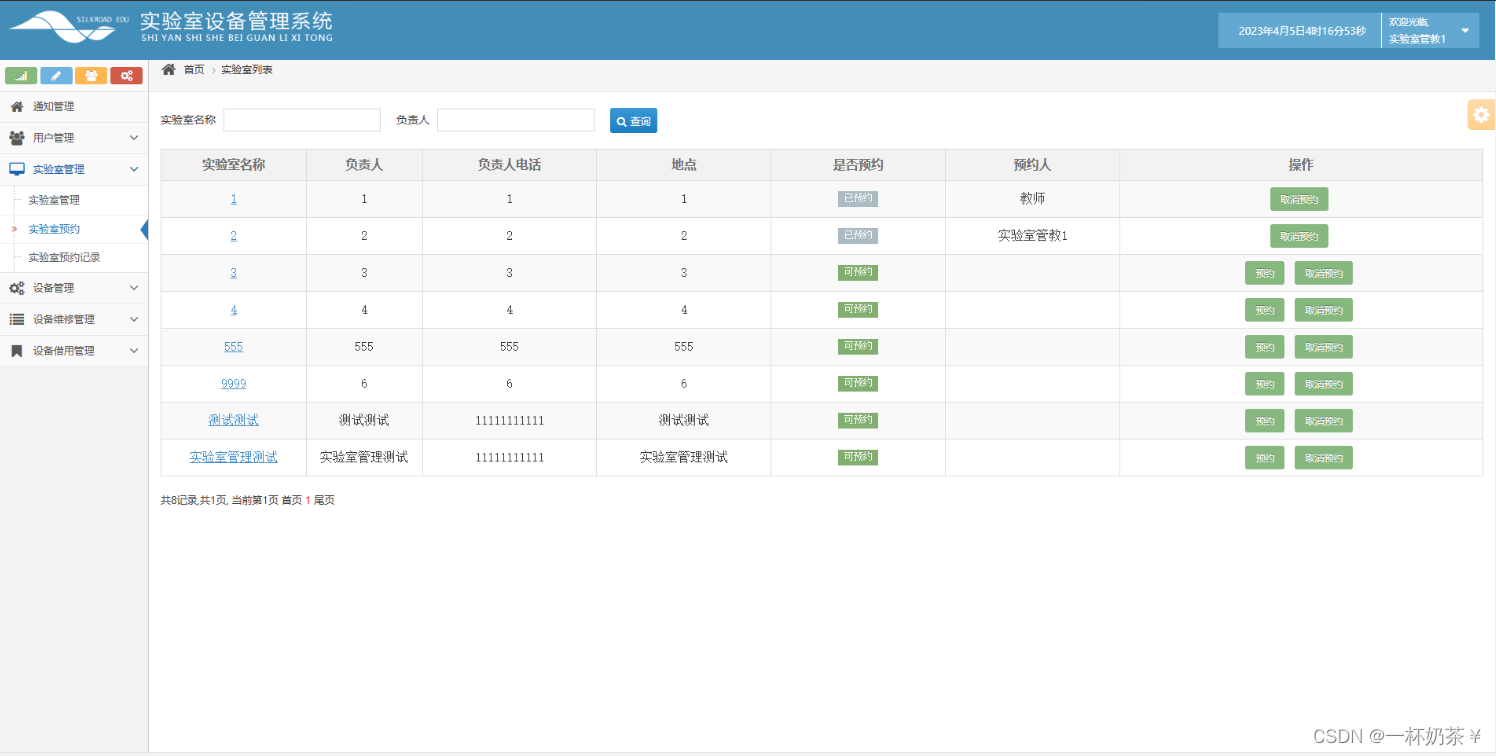Viewport: 1496px width, 756px height.
Task: Click 取消预约 button for lab 555
Action: tap(1324, 347)
